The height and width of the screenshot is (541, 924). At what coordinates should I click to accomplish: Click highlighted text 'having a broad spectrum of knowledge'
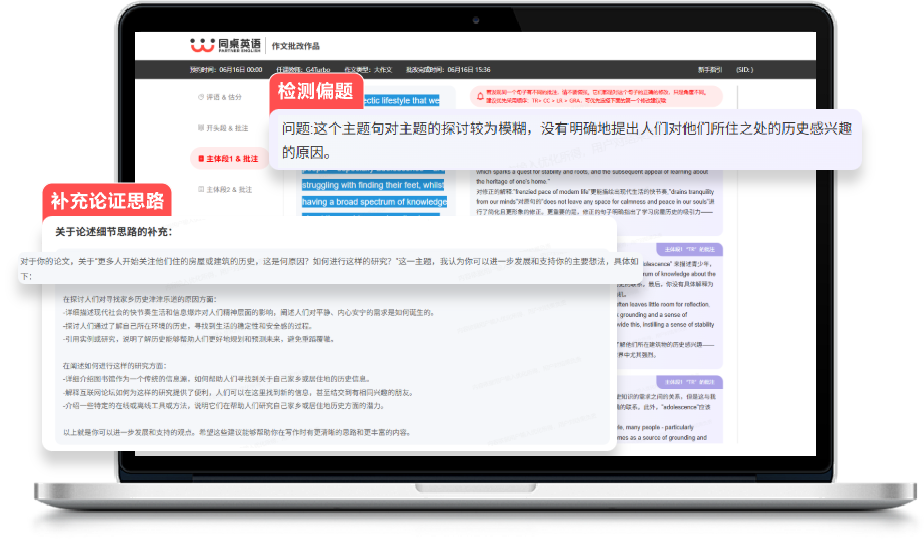click(374, 202)
